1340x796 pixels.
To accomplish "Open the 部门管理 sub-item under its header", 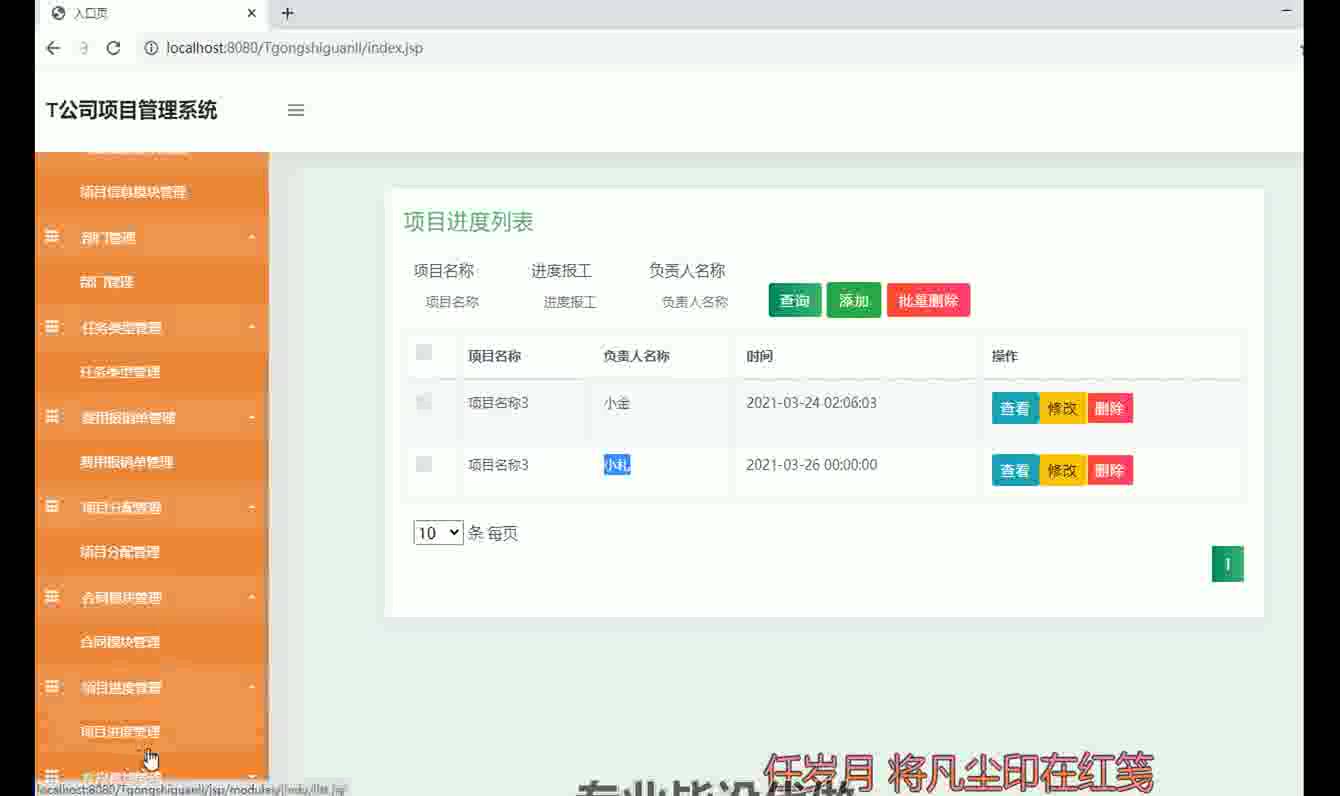I will pos(107,282).
